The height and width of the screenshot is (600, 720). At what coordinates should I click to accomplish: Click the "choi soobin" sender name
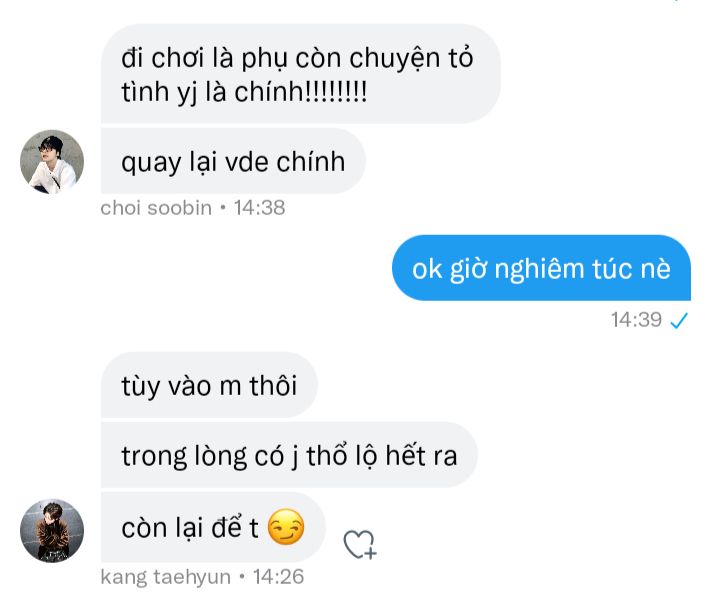coord(156,208)
